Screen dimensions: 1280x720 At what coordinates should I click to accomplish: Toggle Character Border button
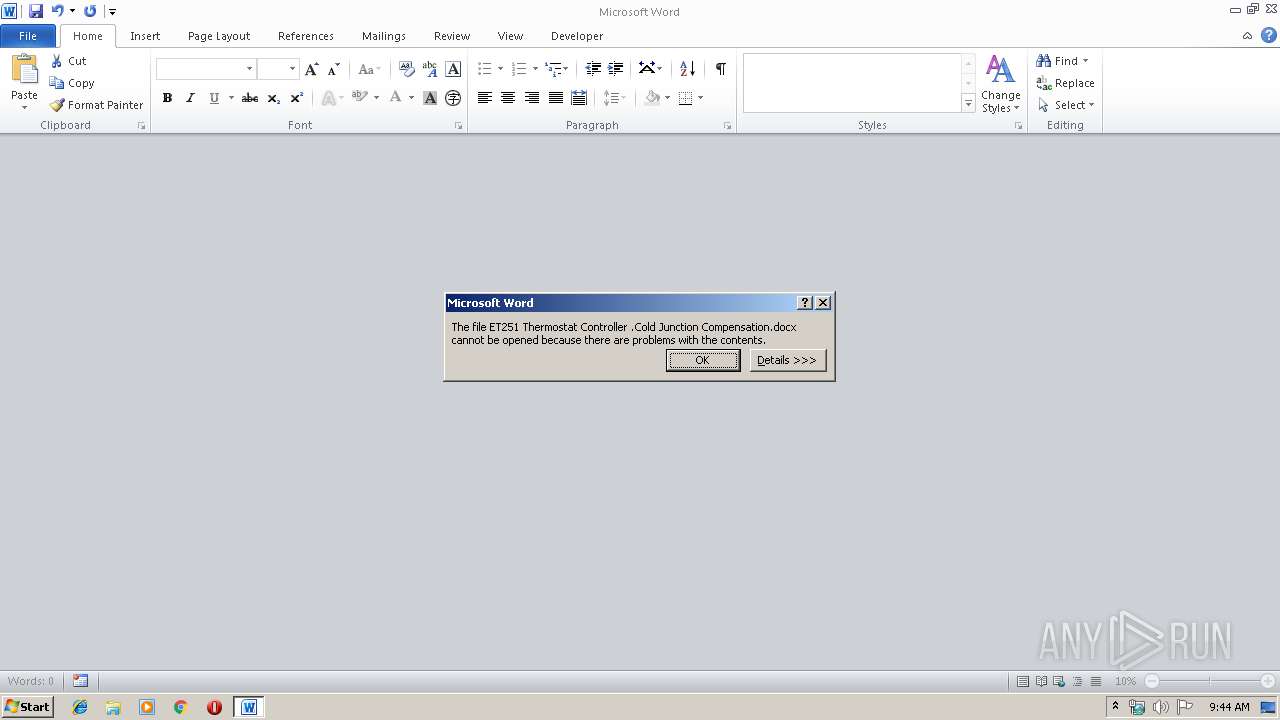[x=453, y=69]
